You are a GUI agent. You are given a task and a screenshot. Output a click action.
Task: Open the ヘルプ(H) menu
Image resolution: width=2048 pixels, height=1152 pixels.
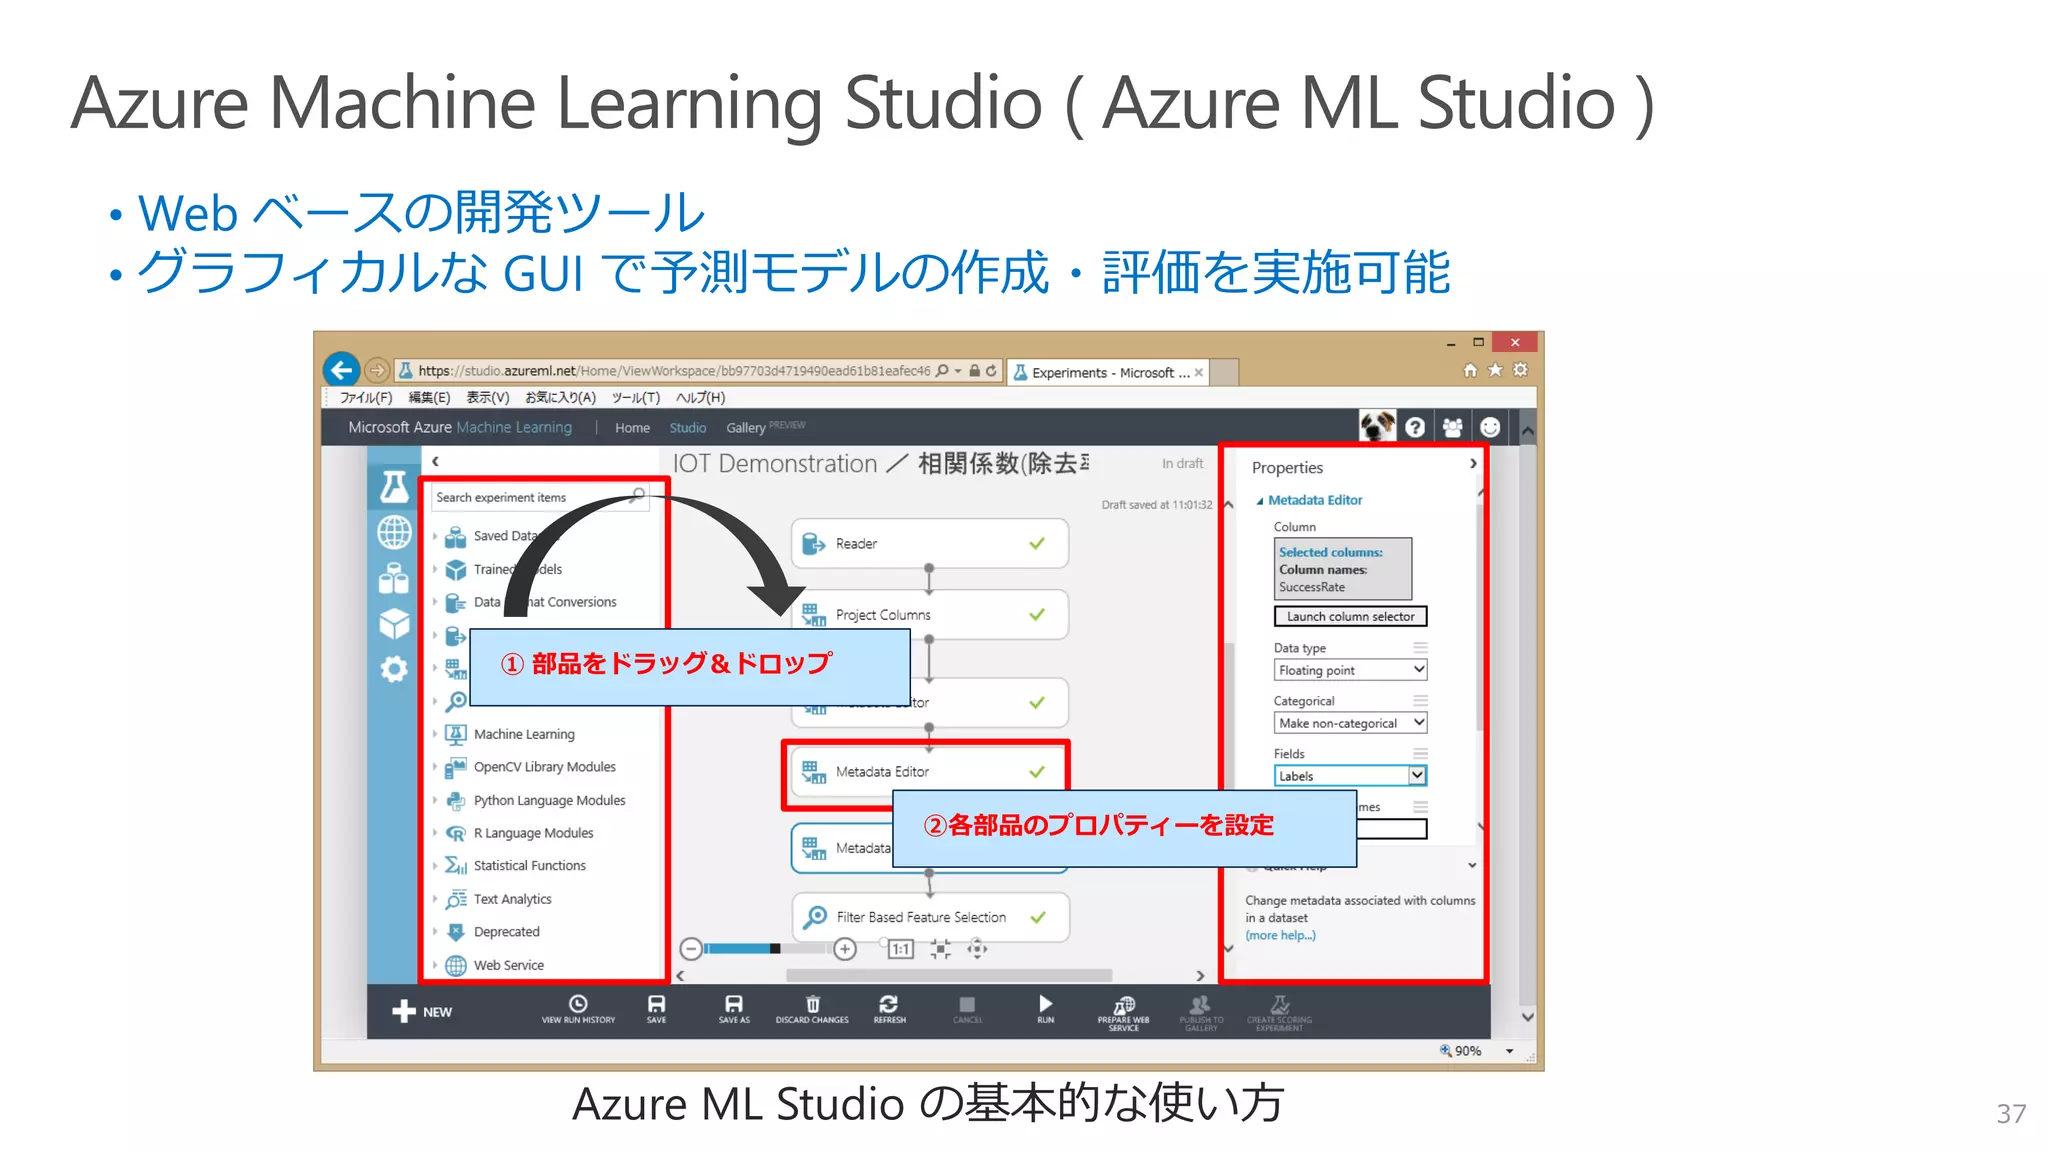pyautogui.click(x=700, y=398)
